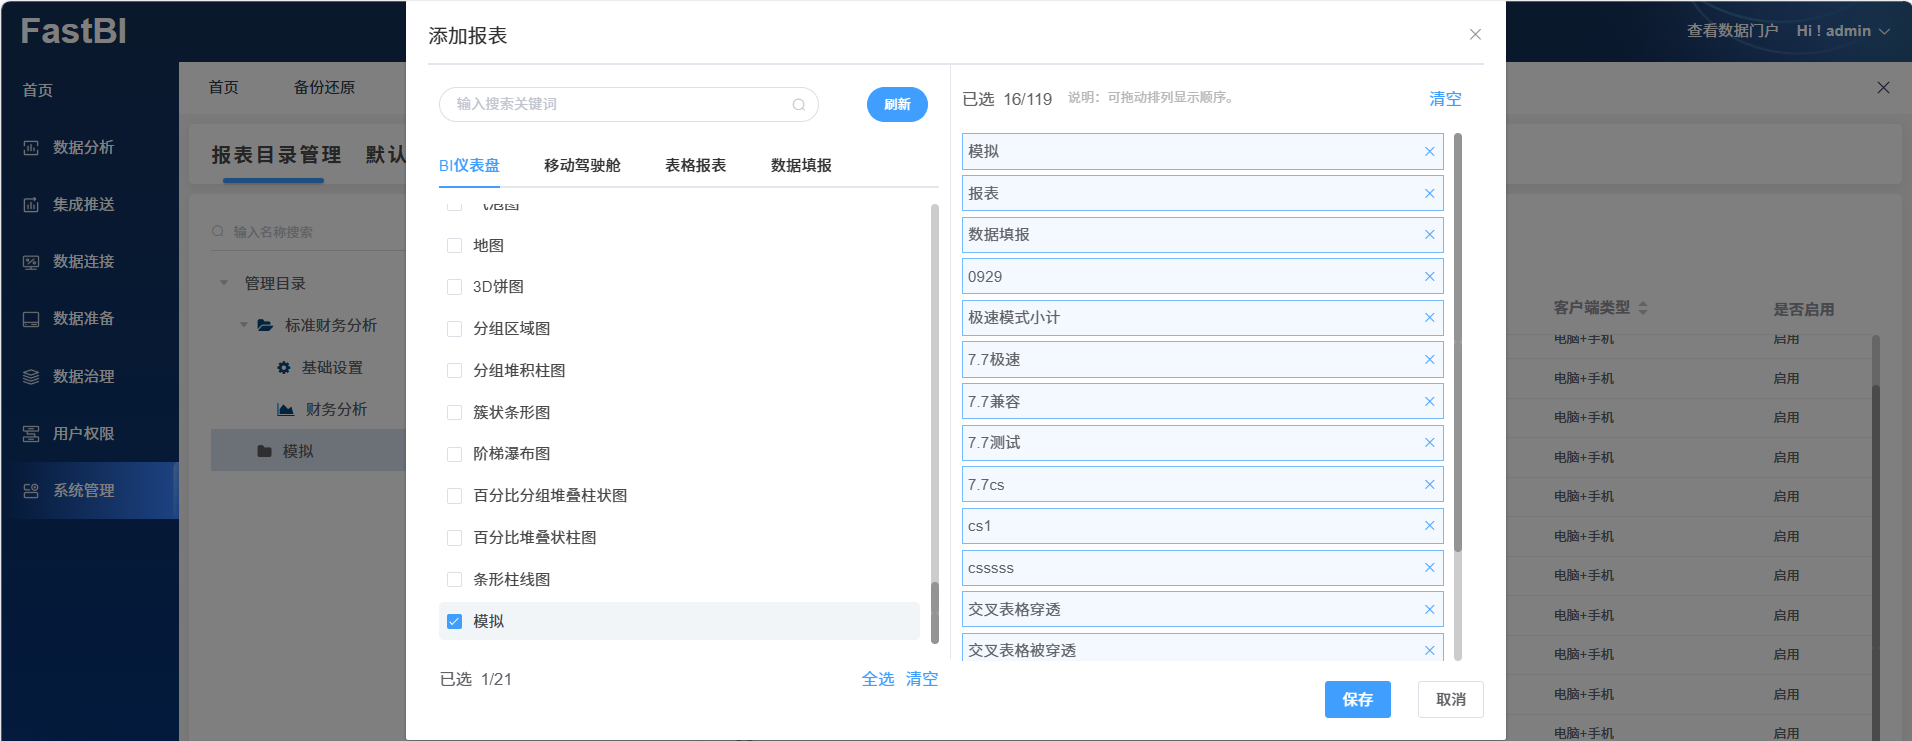Click 全选 to select all reports

tap(877, 679)
